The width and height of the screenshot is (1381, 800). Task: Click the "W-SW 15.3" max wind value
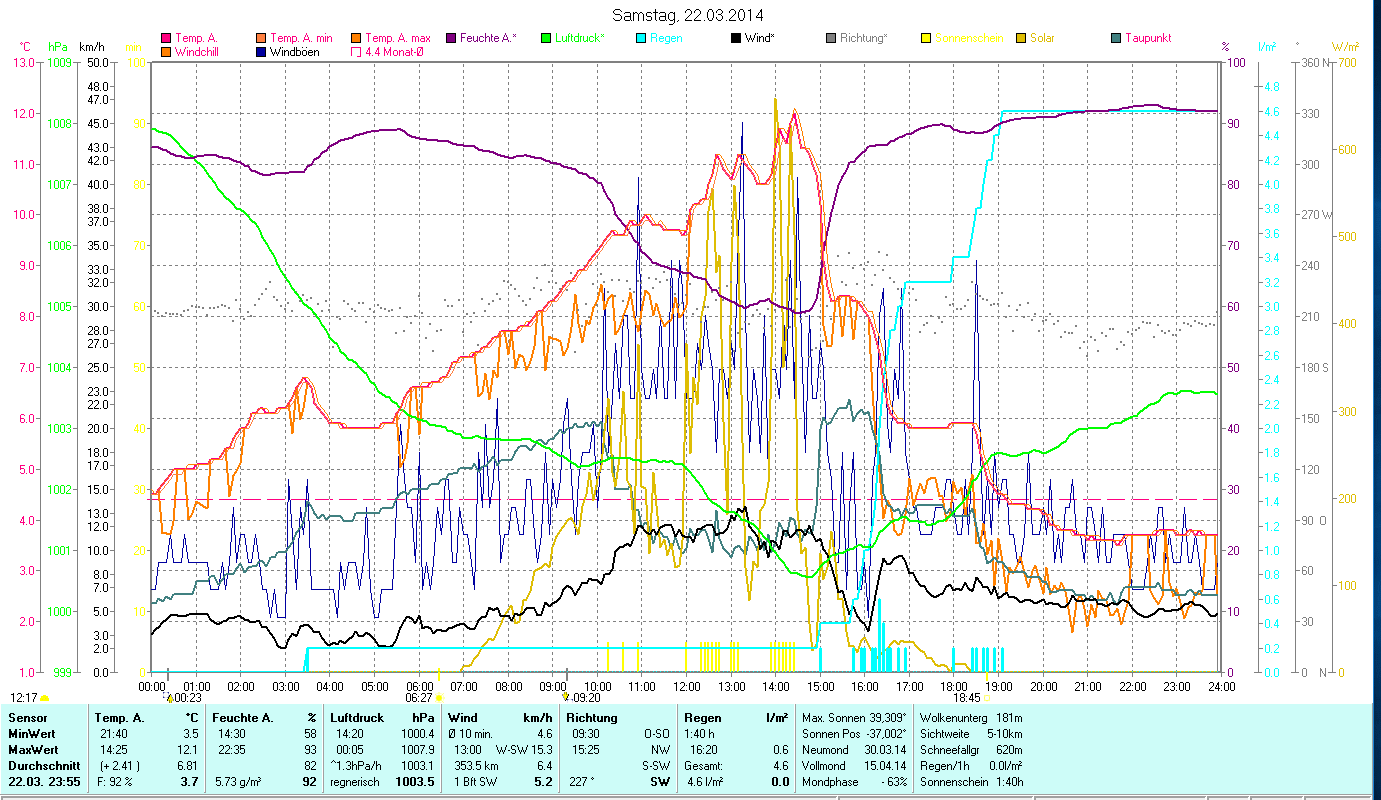click(524, 750)
